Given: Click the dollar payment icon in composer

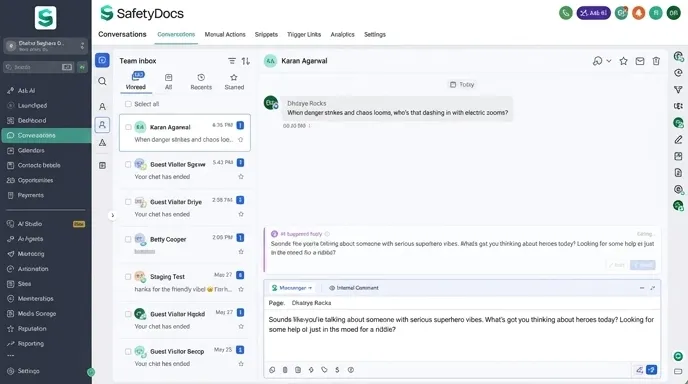Looking at the screenshot, I should tap(337, 370).
